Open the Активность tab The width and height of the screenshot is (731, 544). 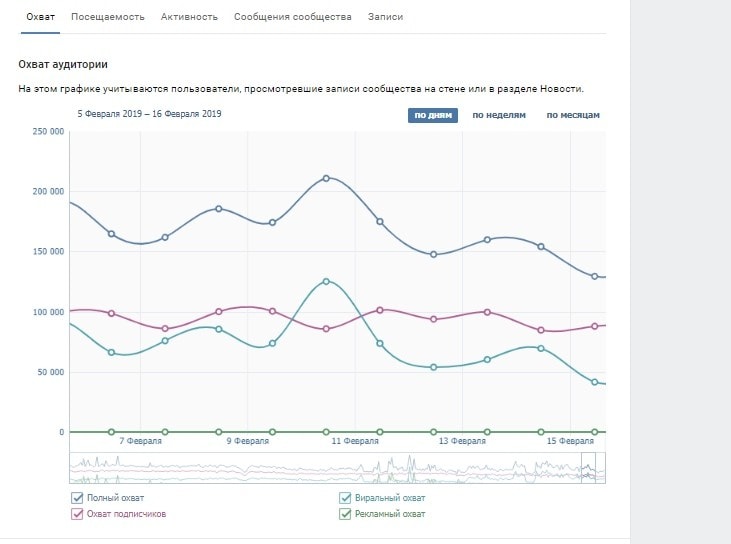(x=189, y=17)
